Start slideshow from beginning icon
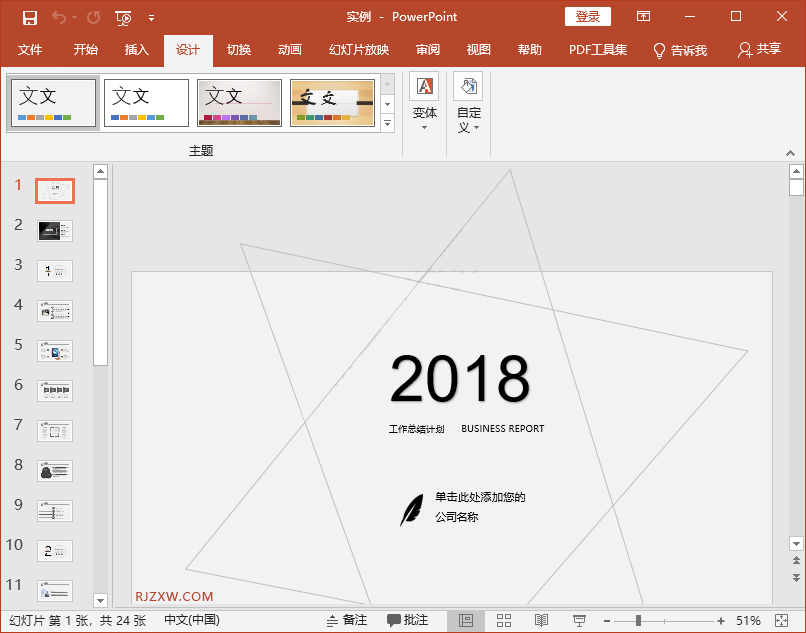Screen dimensions: 806x633 click(x=123, y=18)
